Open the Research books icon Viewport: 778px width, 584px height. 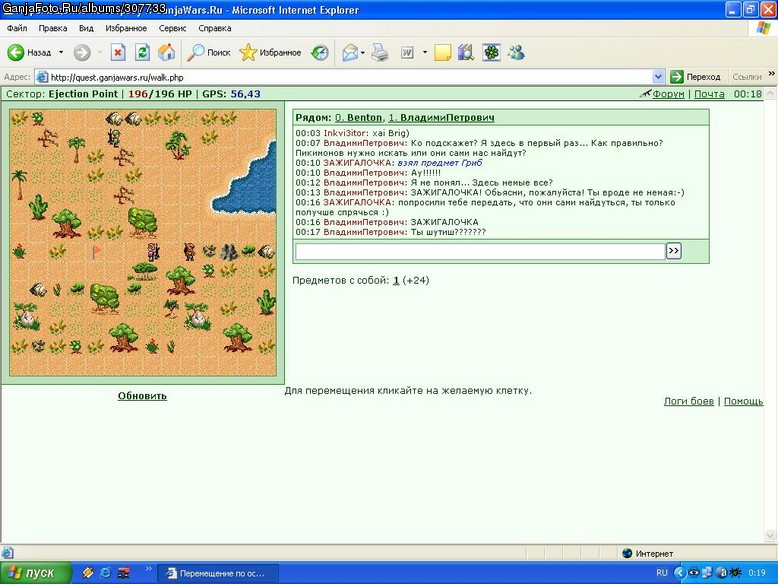(466, 52)
